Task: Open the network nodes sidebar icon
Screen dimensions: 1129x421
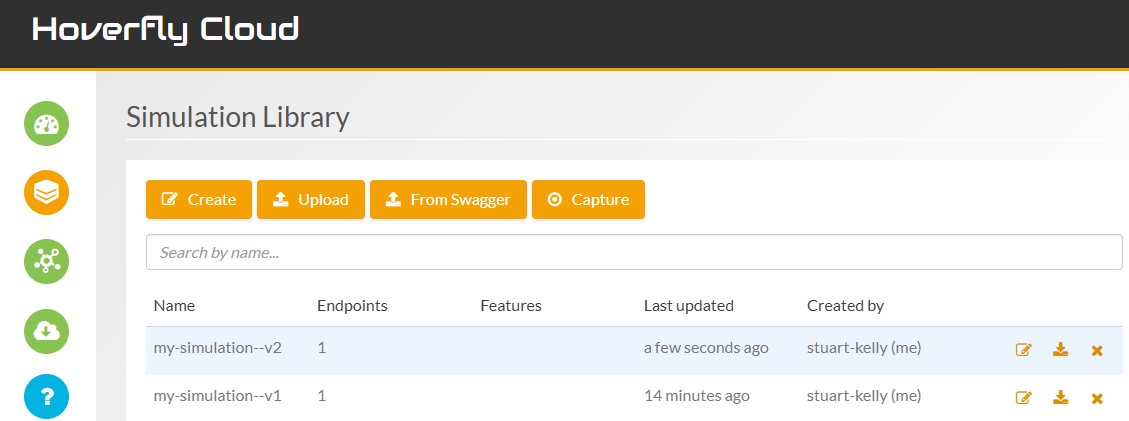Action: click(46, 261)
